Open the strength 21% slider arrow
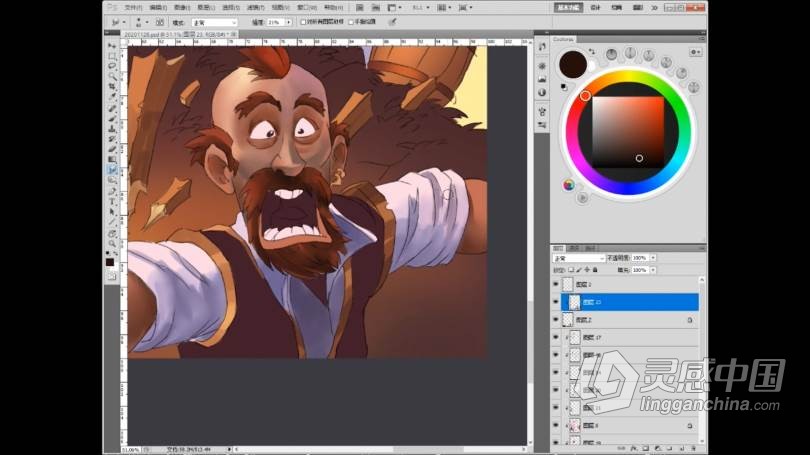The height and width of the screenshot is (455, 810). (x=289, y=23)
